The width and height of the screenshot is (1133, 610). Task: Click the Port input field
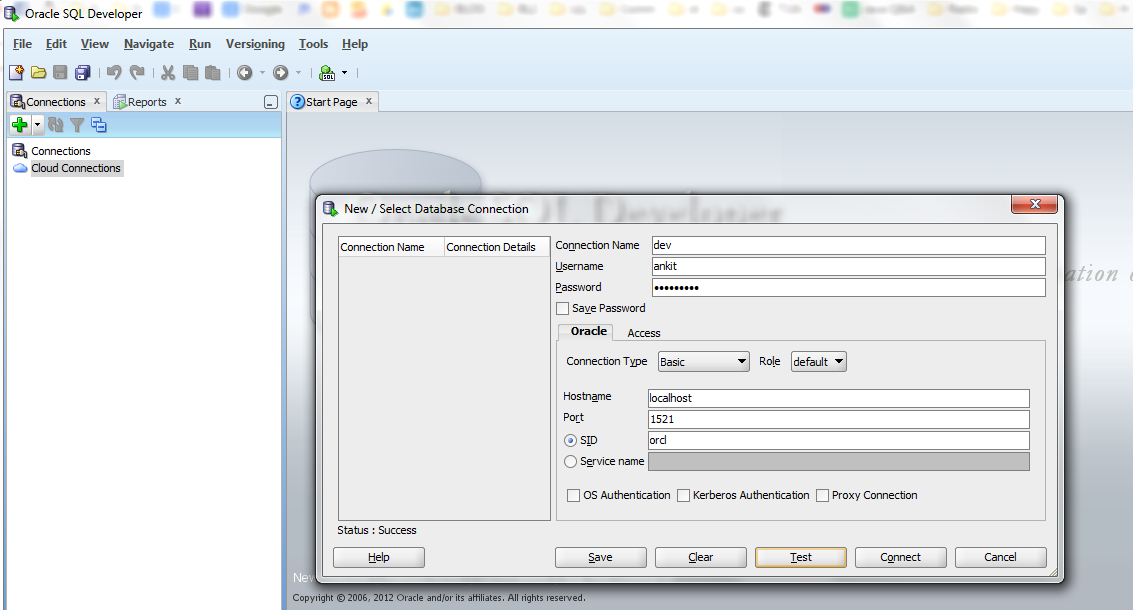click(838, 419)
